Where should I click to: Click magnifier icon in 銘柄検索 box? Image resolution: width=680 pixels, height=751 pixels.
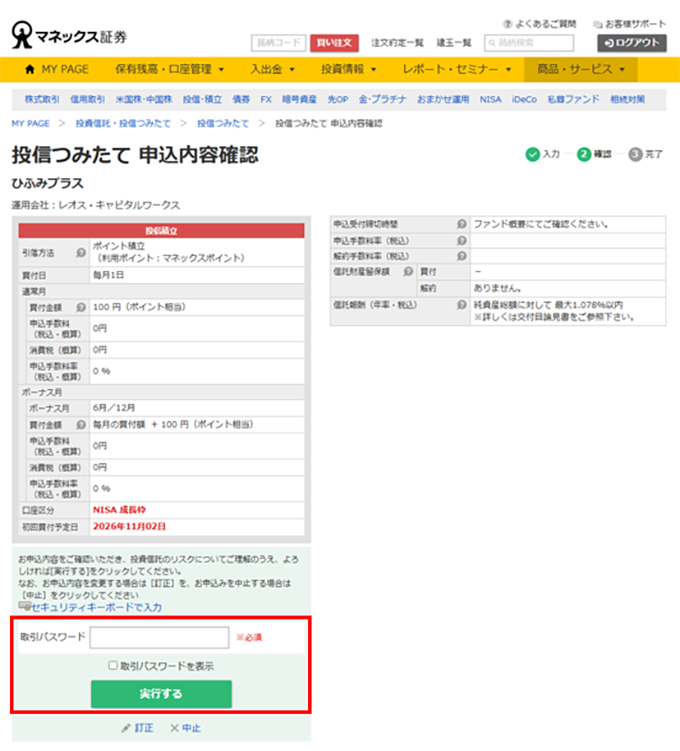(x=492, y=43)
